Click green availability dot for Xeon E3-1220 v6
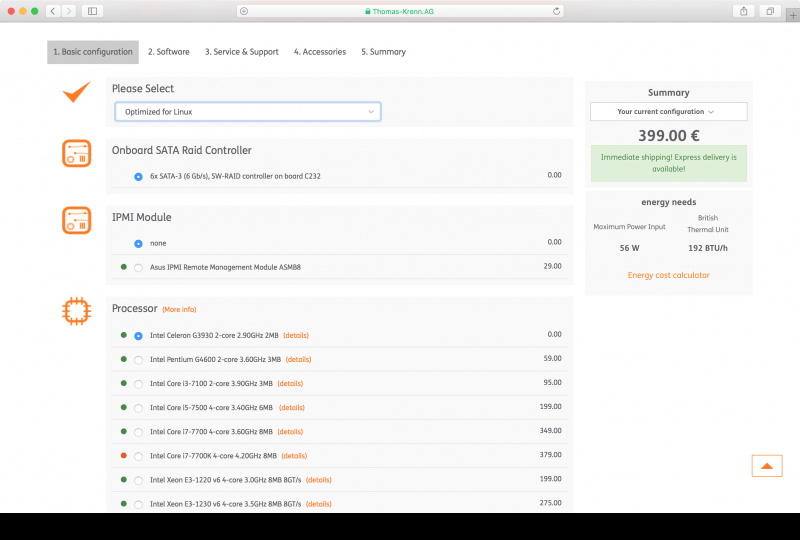The width and height of the screenshot is (800, 540). coord(123,479)
